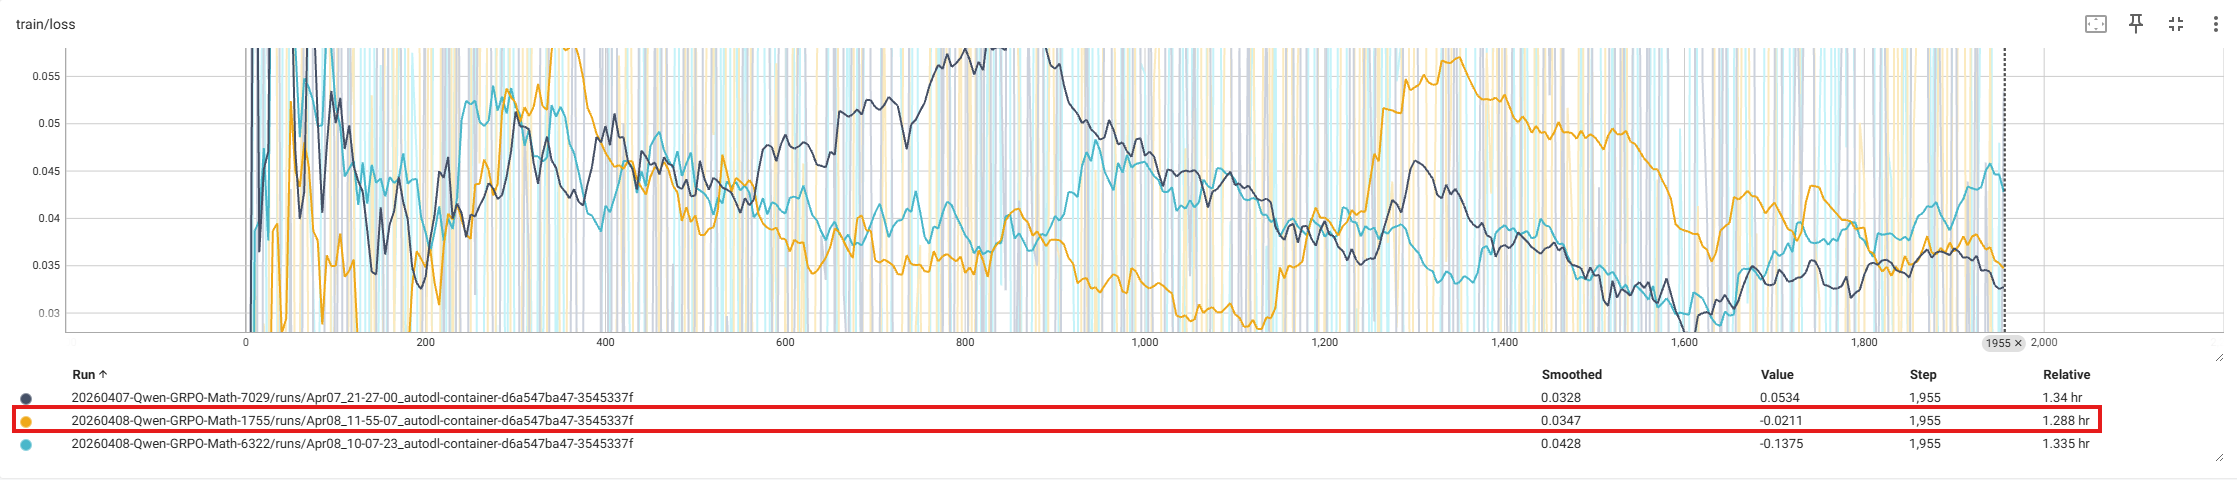
Task: Open the three-dot more options menu
Action: pyautogui.click(x=2216, y=24)
